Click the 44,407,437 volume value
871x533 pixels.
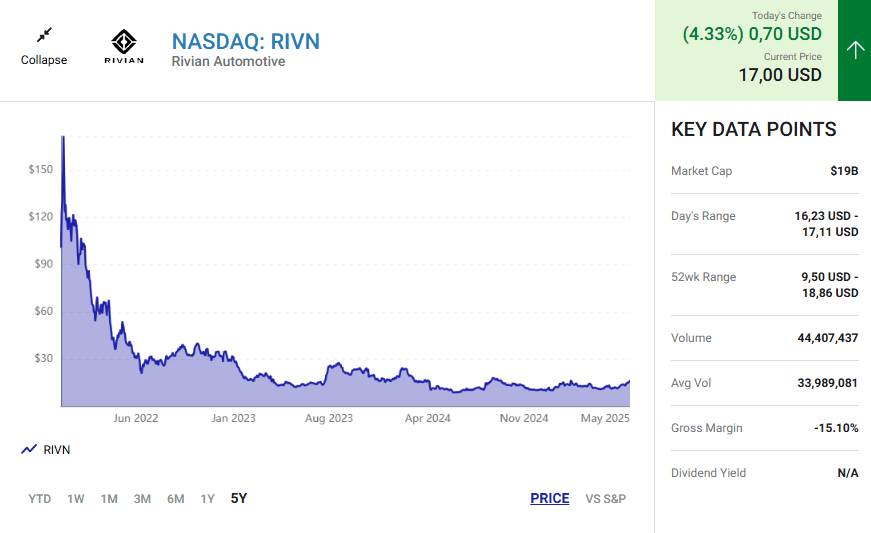pos(828,338)
